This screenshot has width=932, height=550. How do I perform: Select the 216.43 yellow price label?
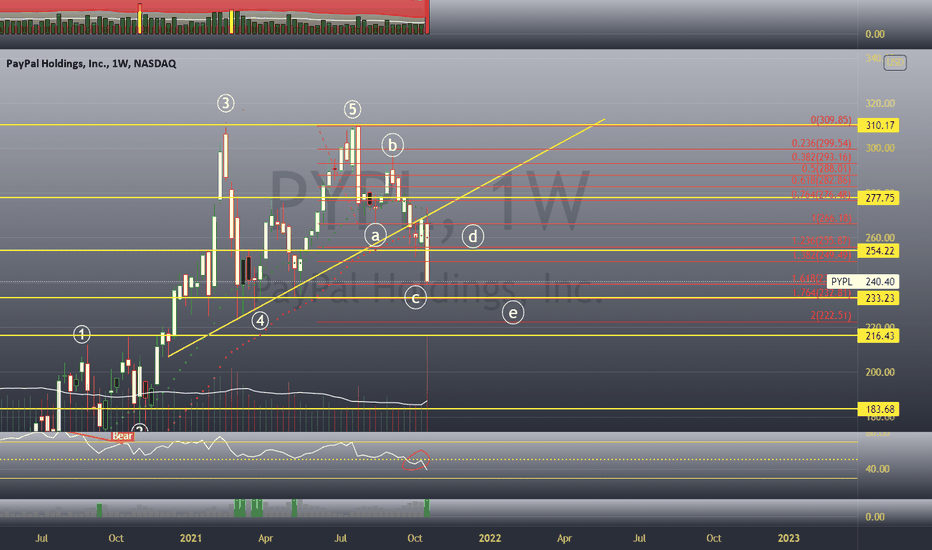(x=879, y=336)
